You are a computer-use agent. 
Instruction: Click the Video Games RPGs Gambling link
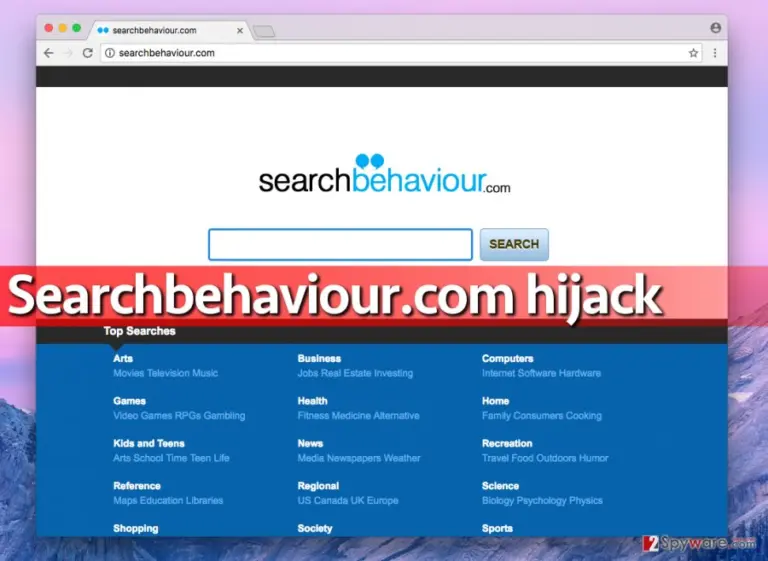pos(179,415)
